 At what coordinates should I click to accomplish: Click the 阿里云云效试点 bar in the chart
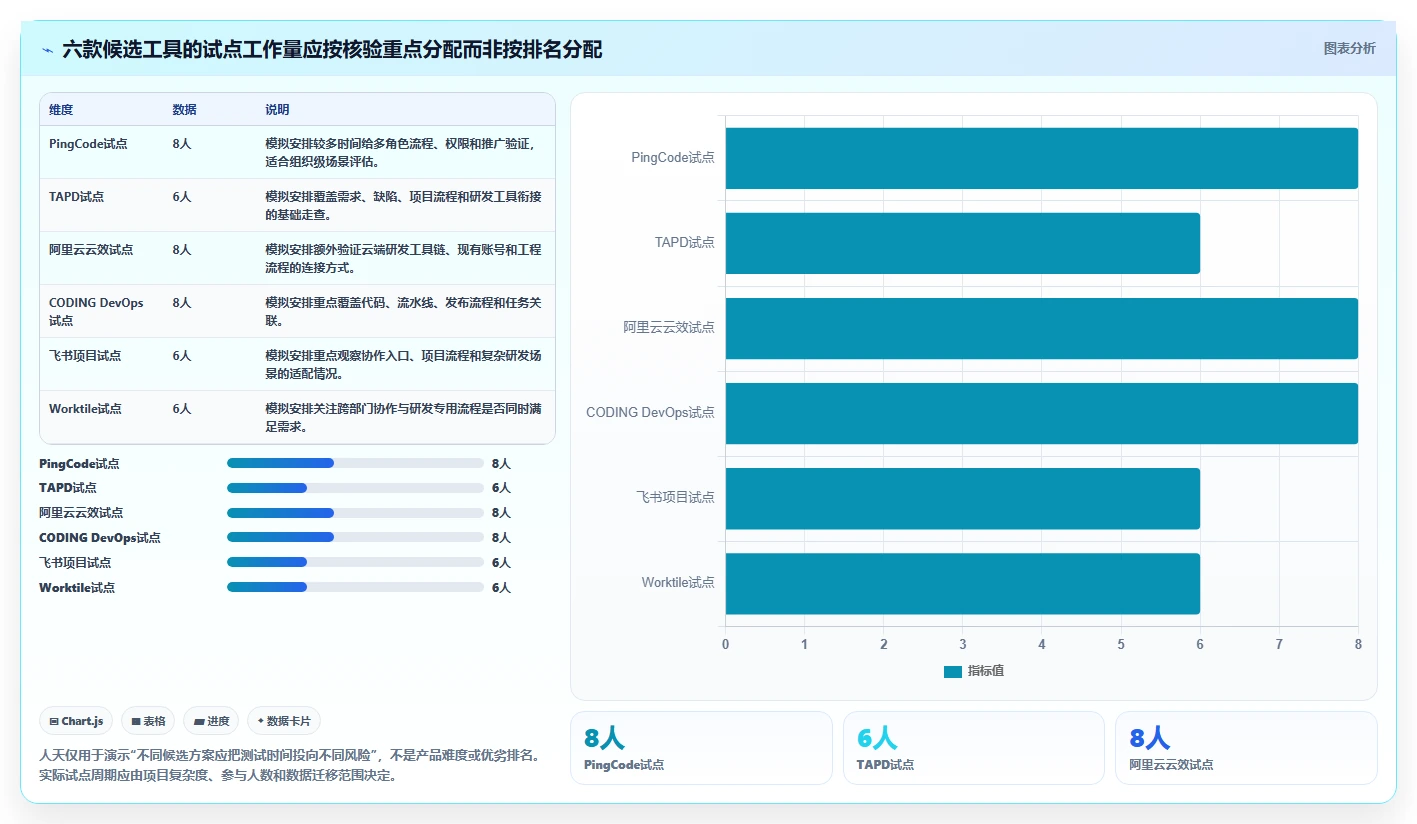(x=1041, y=328)
